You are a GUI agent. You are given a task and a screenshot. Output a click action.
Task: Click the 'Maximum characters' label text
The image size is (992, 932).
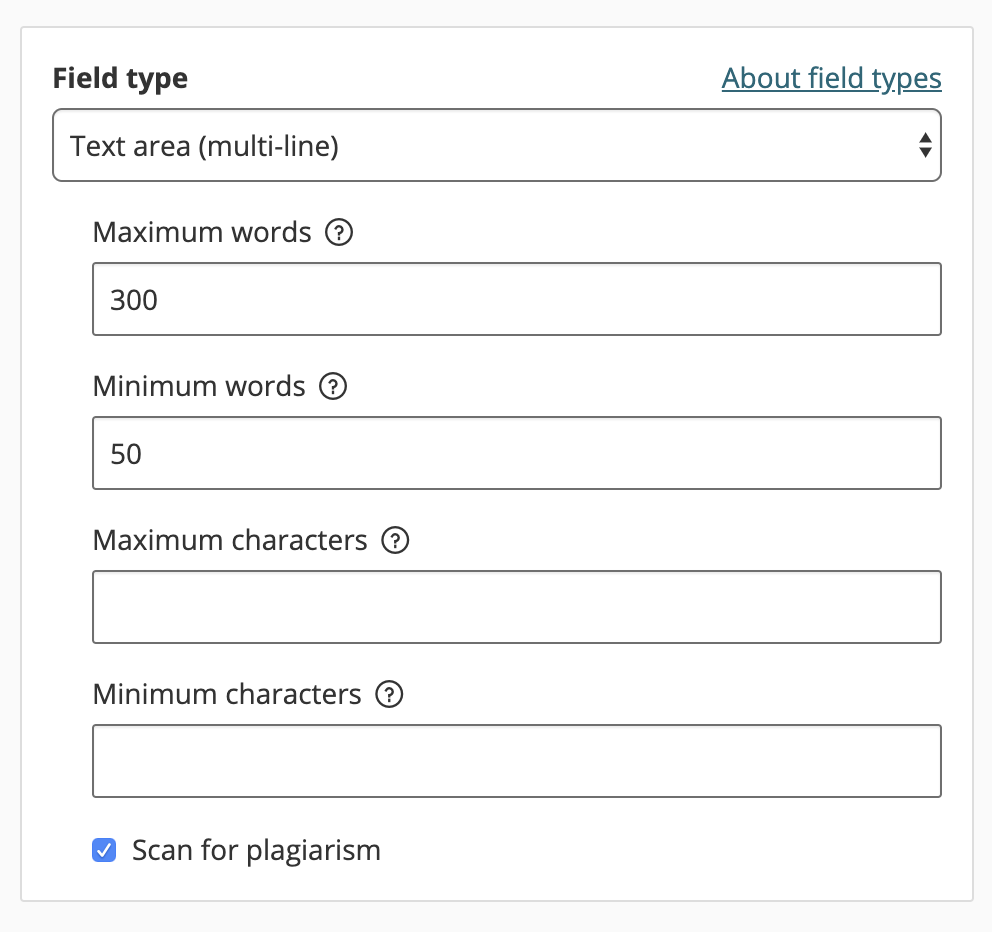click(x=230, y=541)
